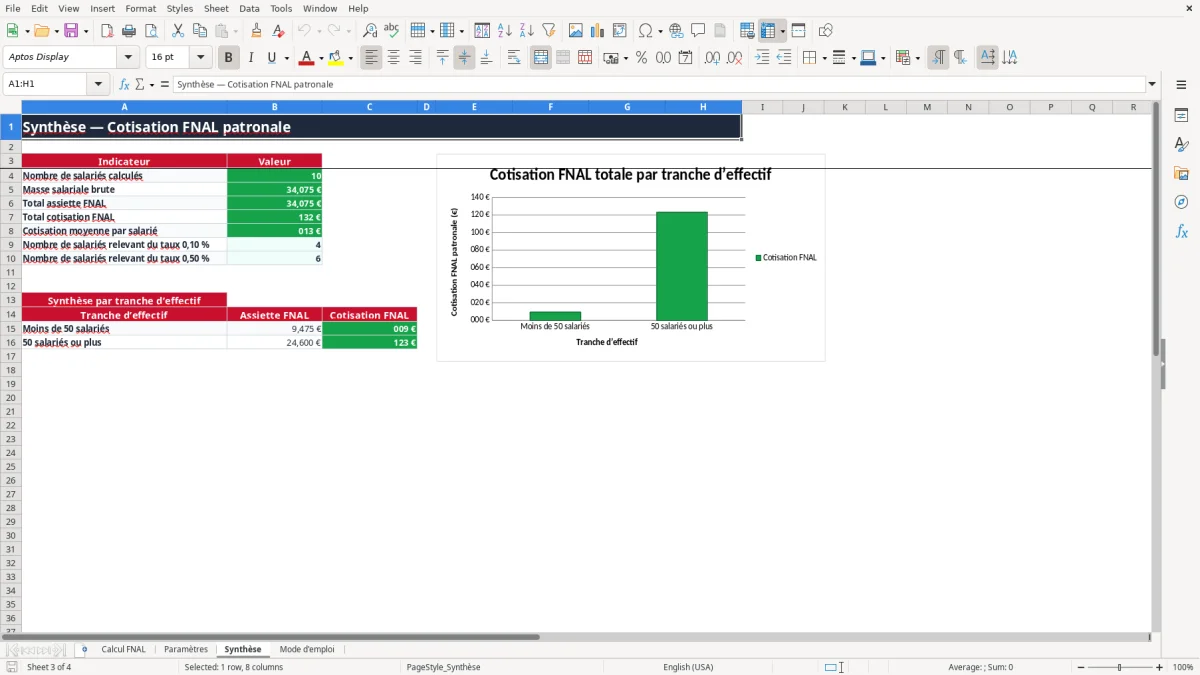Open the Font Name dropdown
This screenshot has height=675, width=1200.
tap(128, 58)
